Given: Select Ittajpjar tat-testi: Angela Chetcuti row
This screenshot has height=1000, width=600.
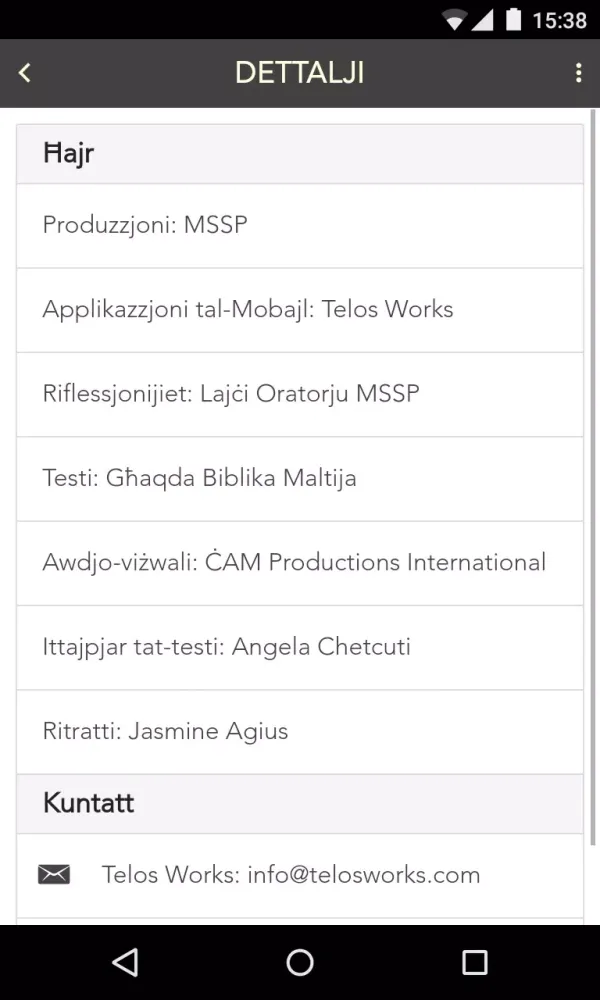Looking at the screenshot, I should point(300,647).
